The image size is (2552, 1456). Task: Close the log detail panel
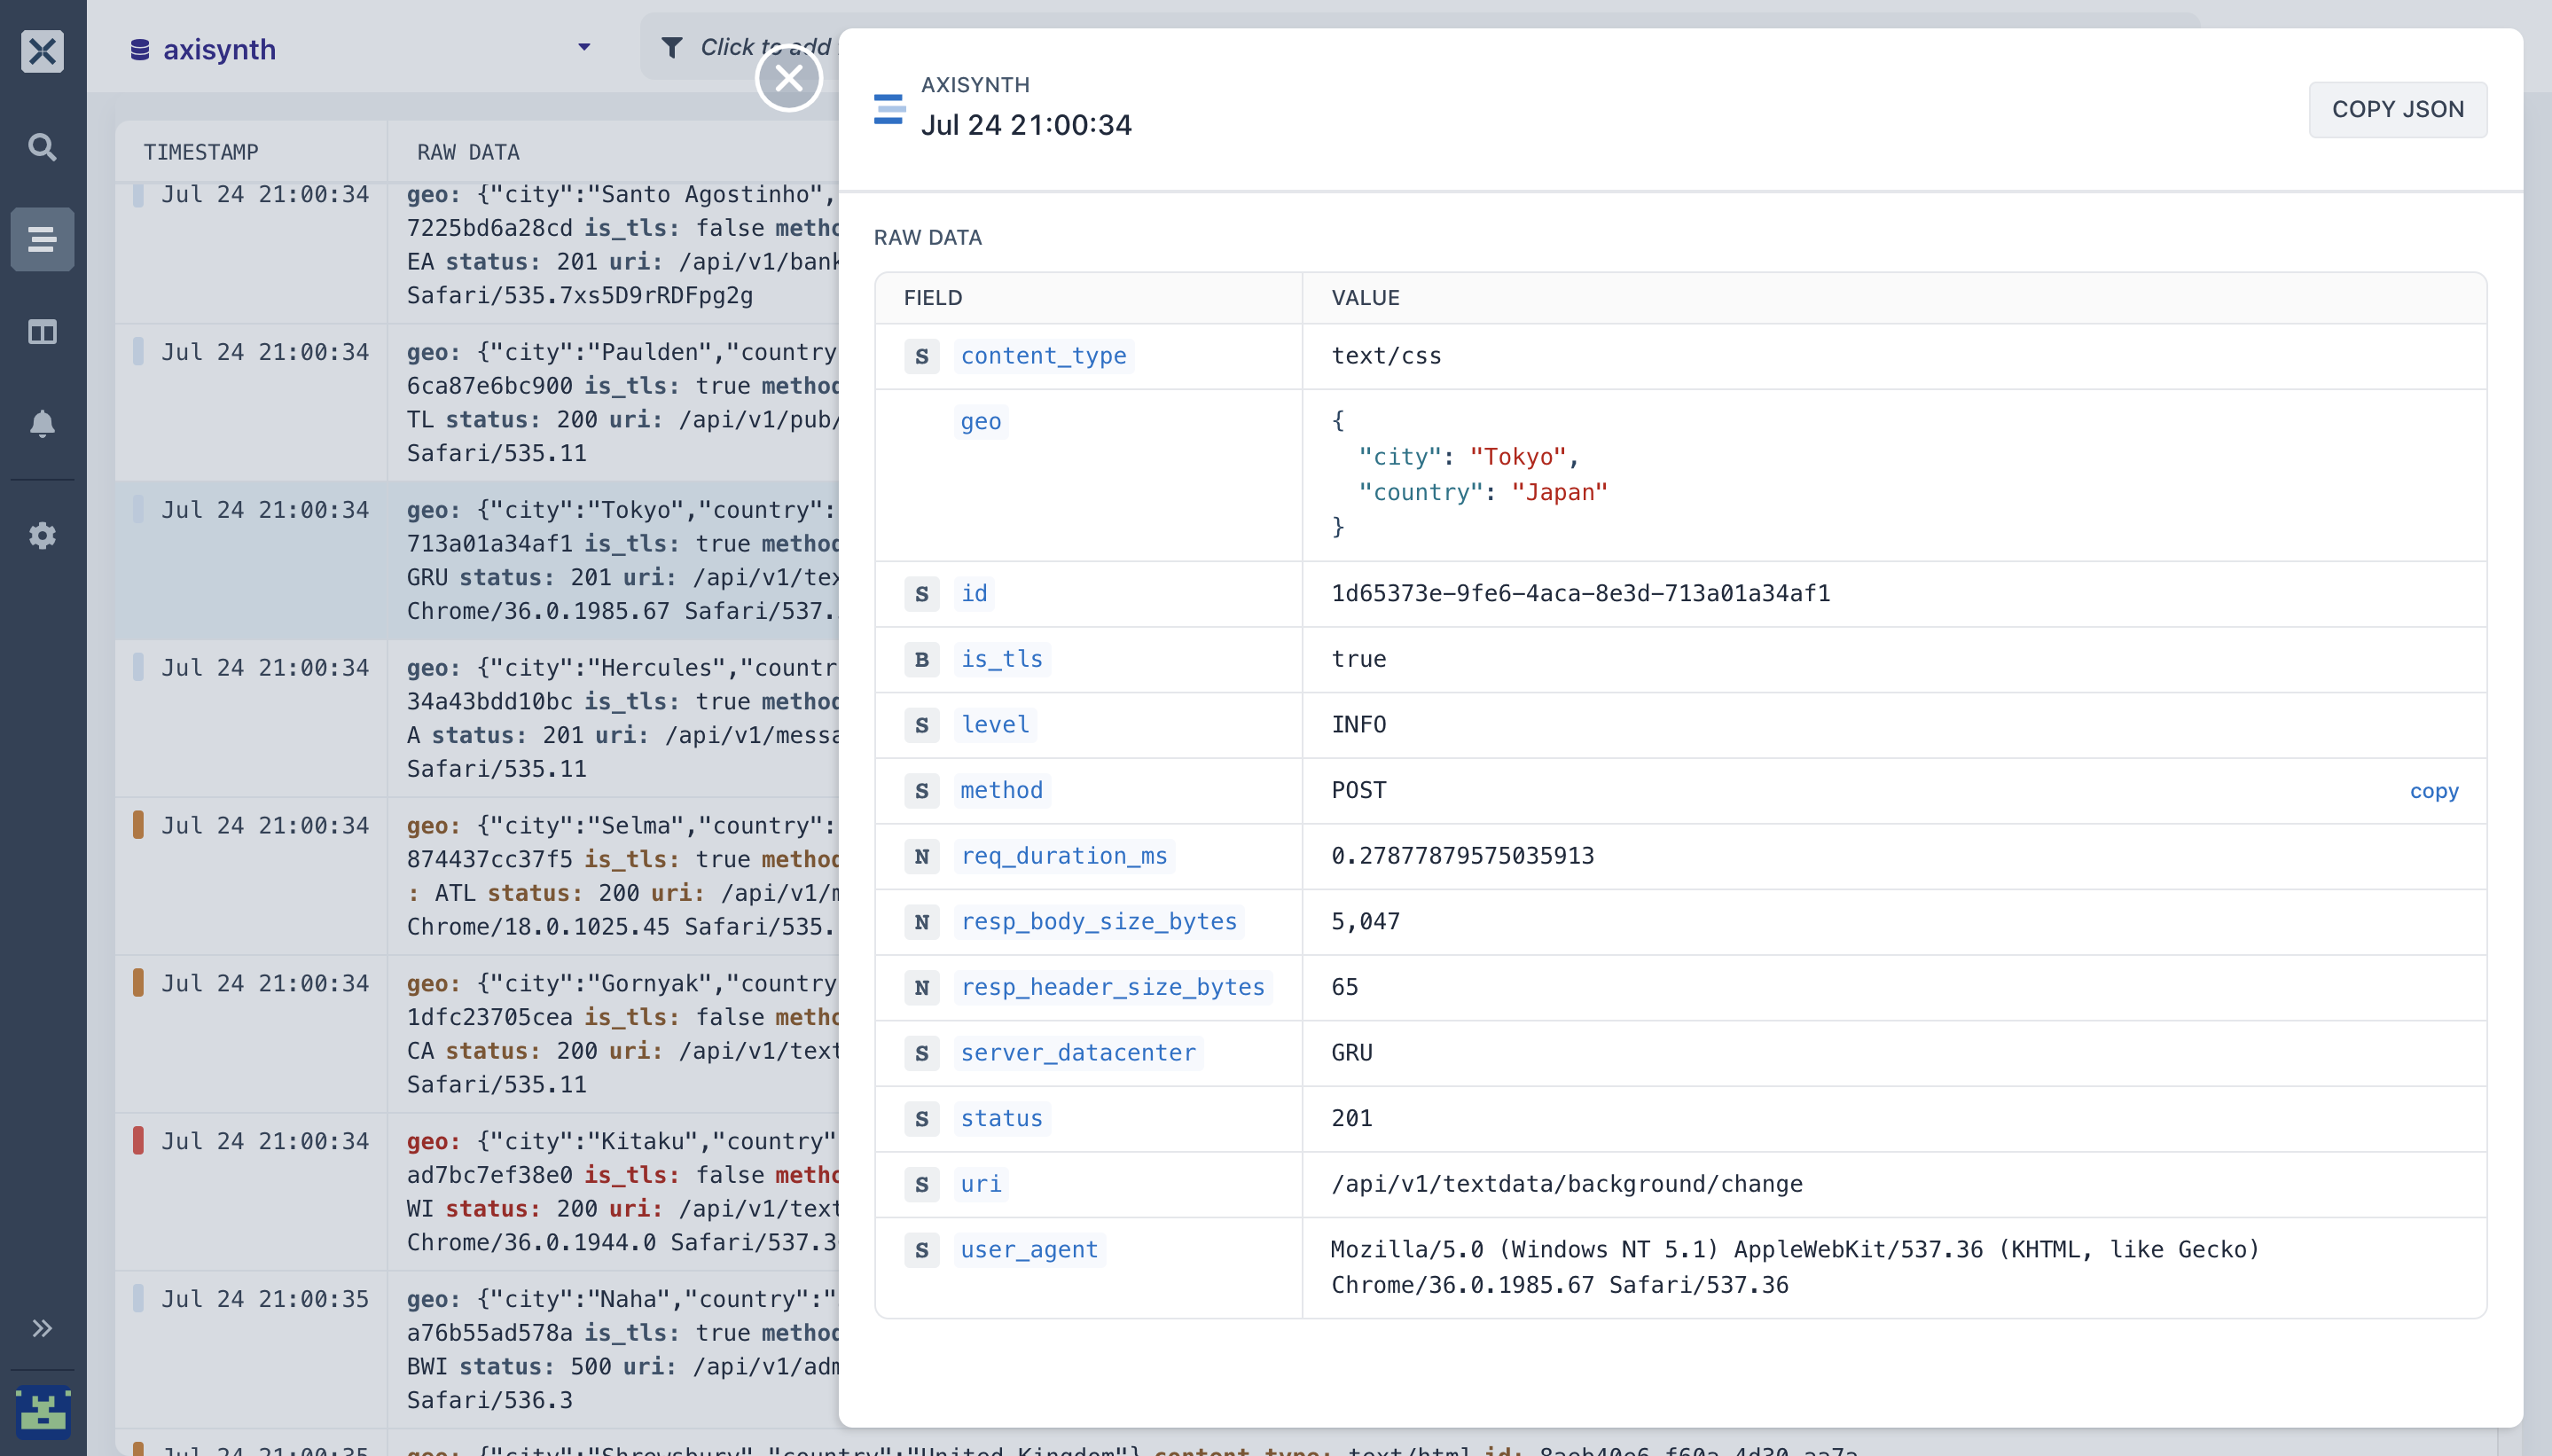[789, 78]
